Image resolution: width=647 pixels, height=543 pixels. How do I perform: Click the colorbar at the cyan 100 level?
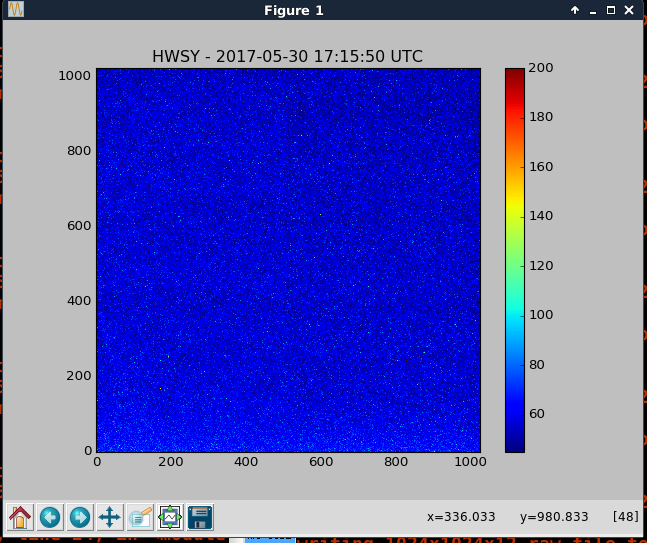(x=515, y=315)
